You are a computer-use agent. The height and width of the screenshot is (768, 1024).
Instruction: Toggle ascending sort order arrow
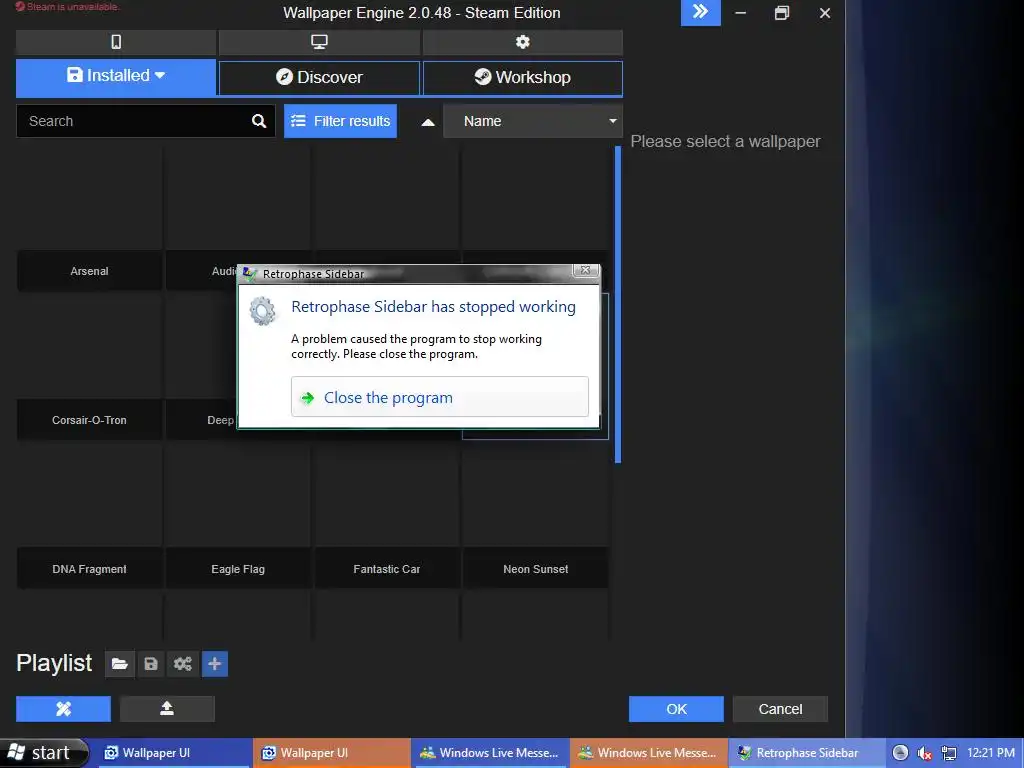[428, 122]
